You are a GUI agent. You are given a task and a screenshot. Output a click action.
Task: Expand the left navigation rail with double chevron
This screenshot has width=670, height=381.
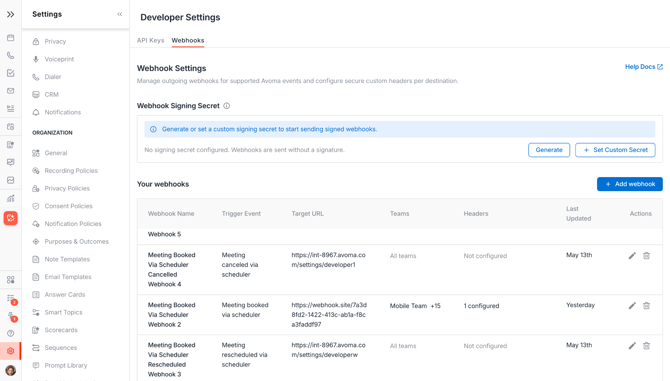[11, 14]
